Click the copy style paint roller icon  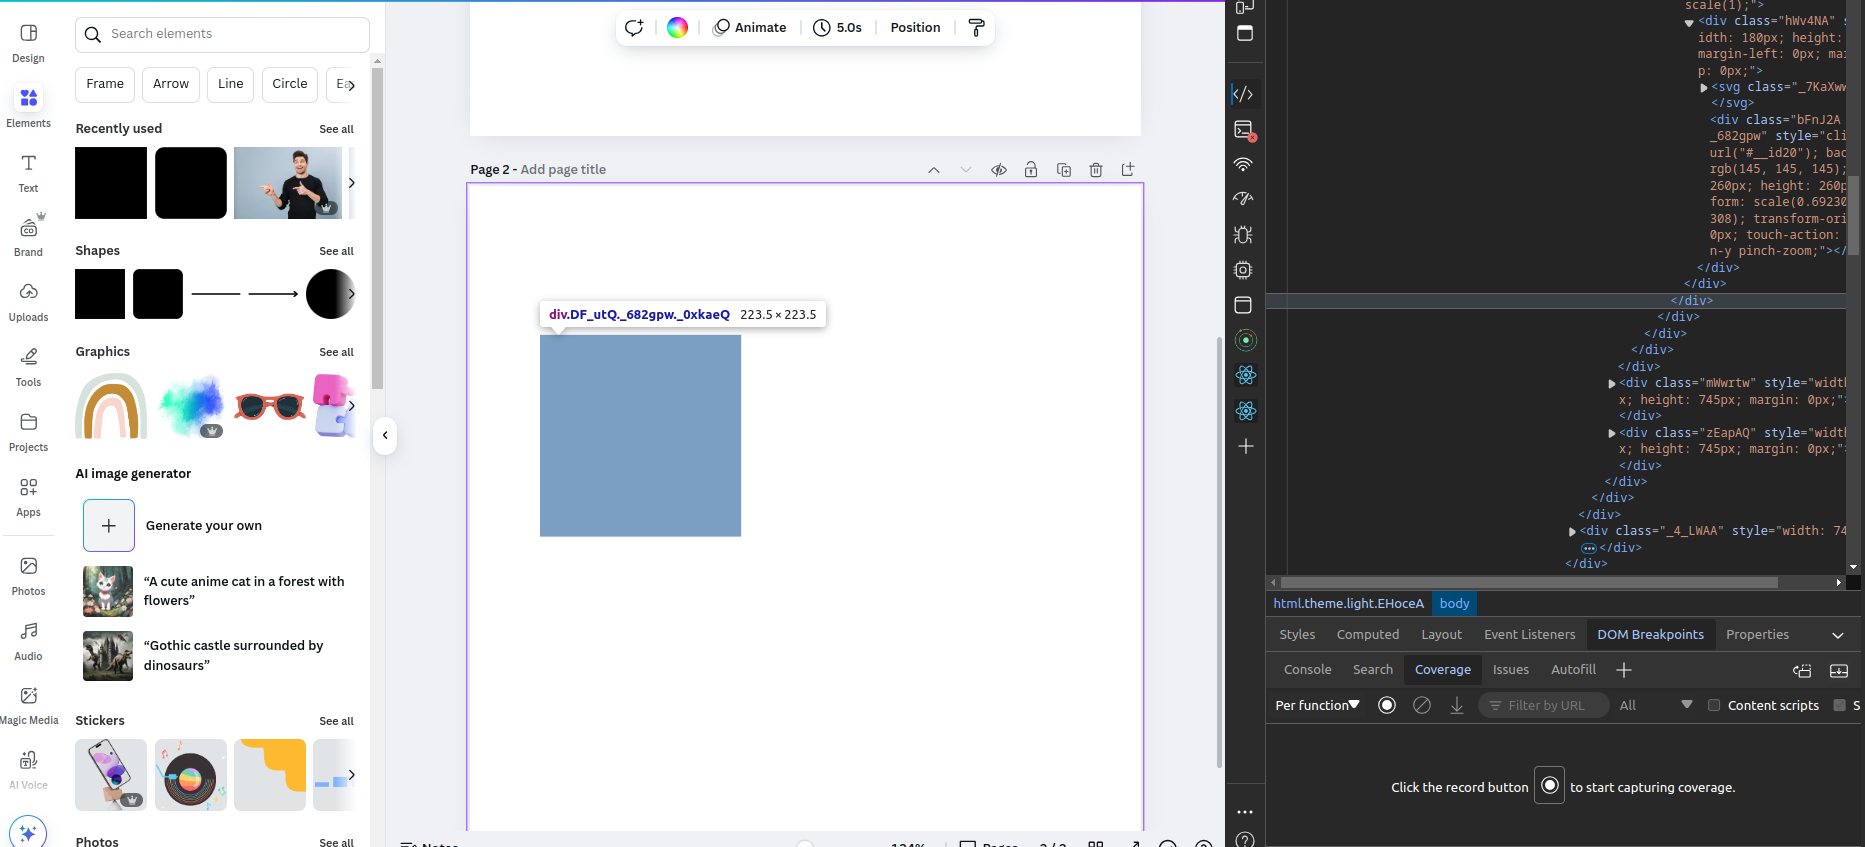[977, 28]
